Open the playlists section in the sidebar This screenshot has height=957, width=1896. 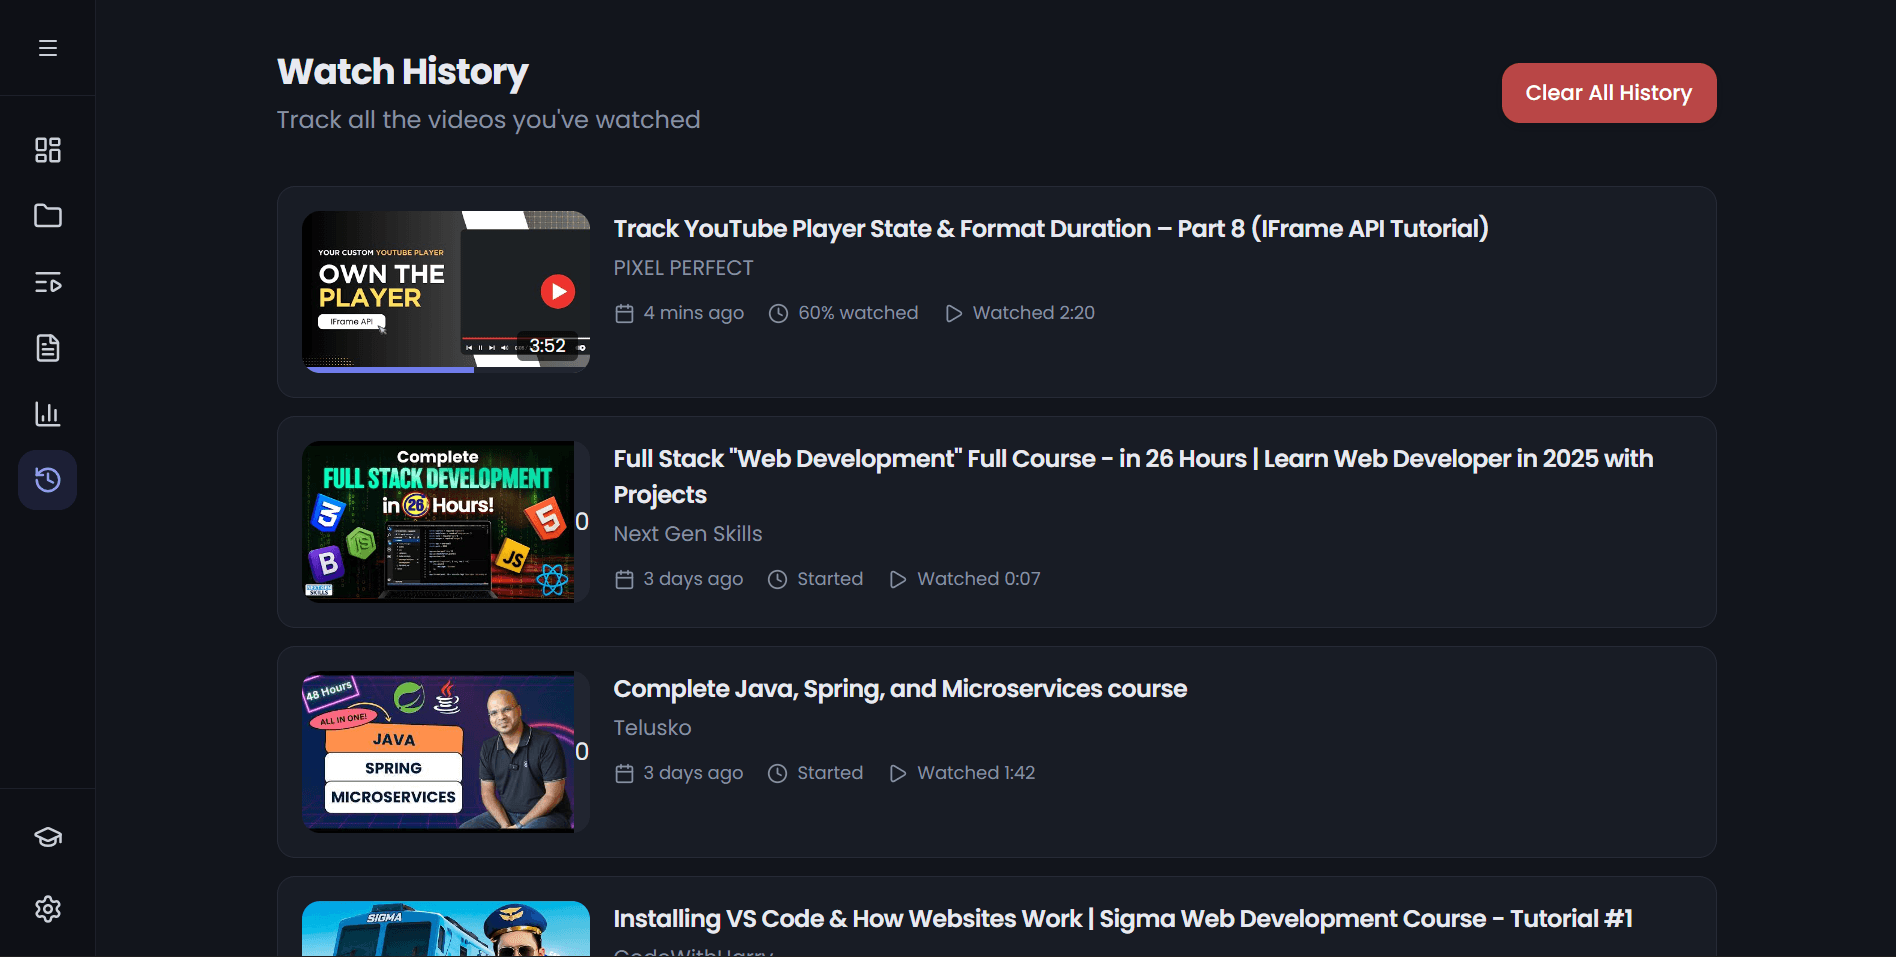(x=47, y=282)
